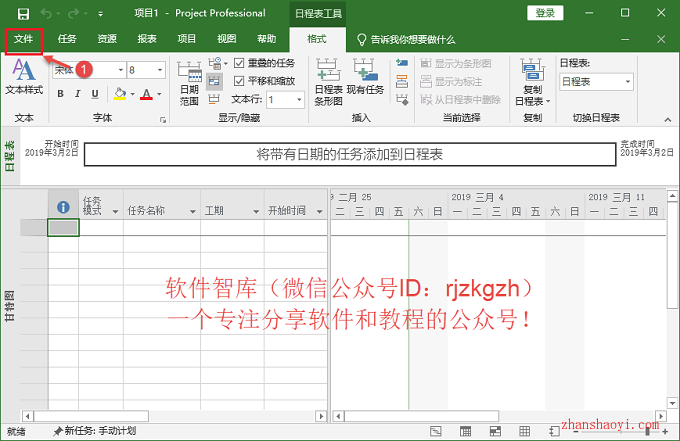
Task: Switch to task usage view in status bar
Action: (465, 431)
